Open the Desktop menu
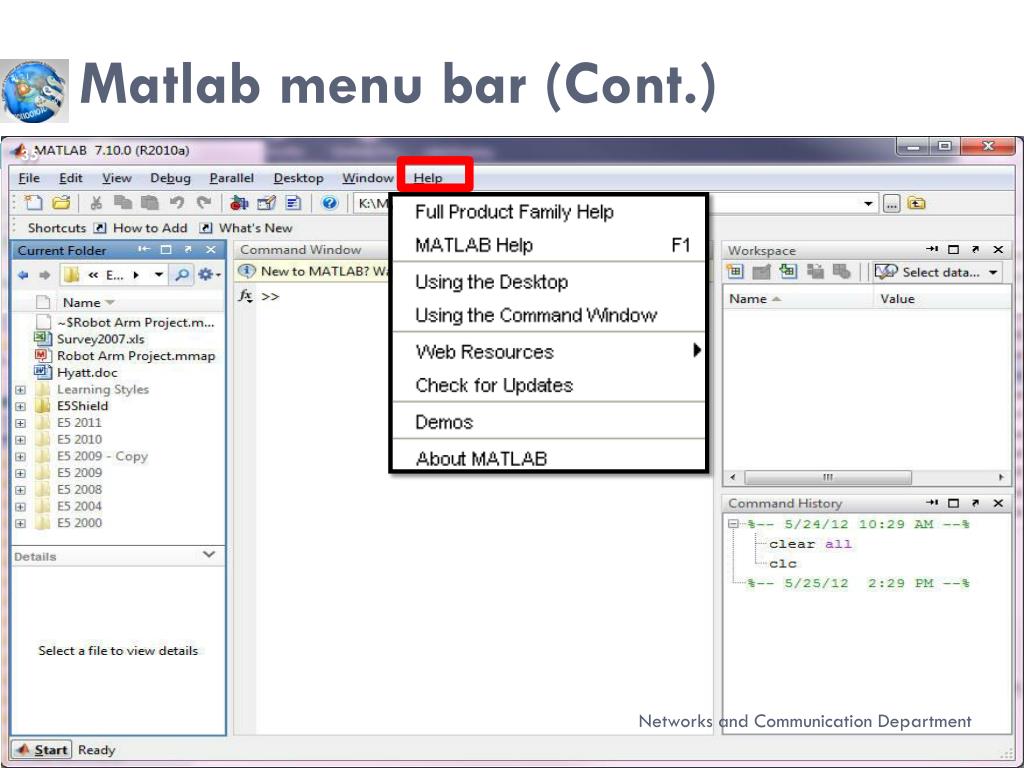Screen dimensions: 1024x768 point(298,178)
